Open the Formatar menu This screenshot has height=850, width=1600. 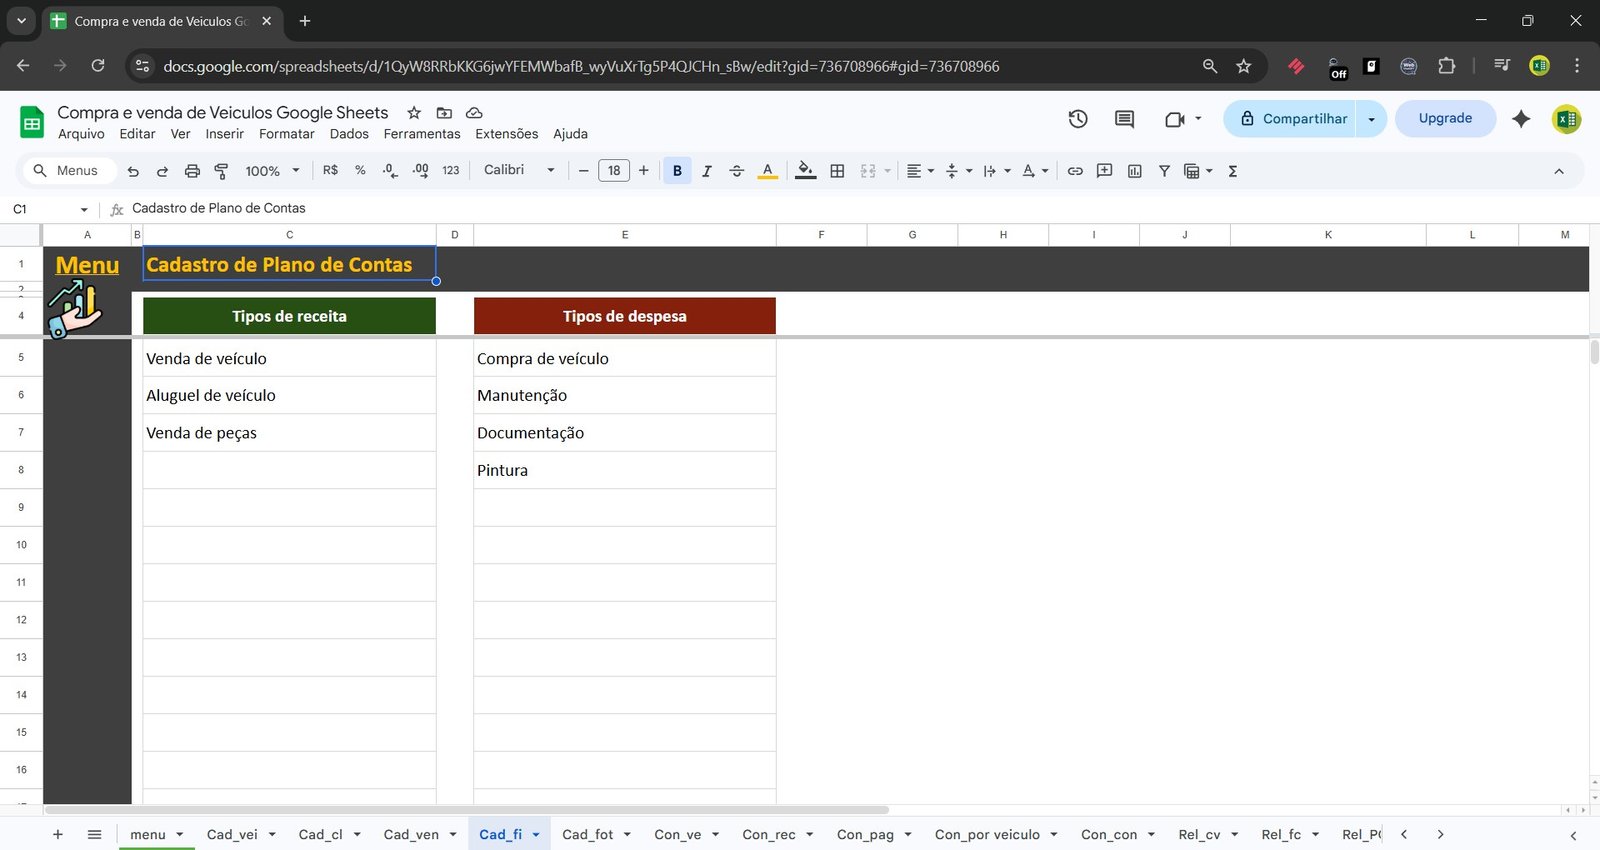pos(286,134)
